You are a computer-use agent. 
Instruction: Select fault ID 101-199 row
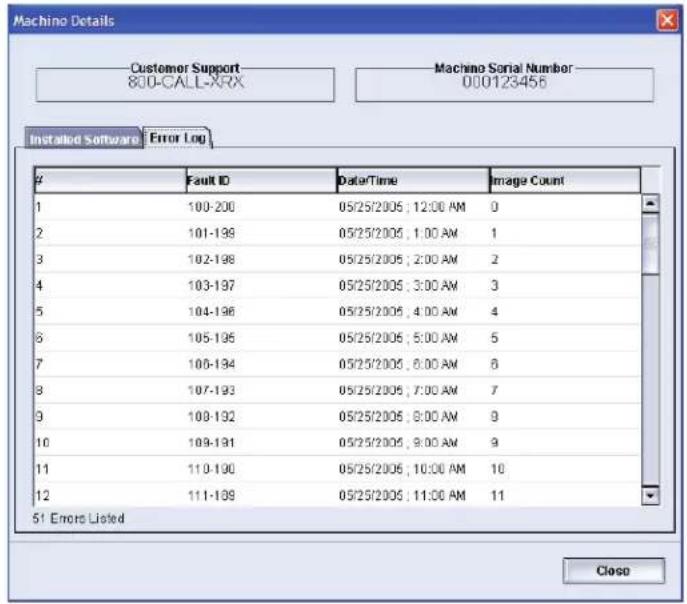[x=337, y=233]
